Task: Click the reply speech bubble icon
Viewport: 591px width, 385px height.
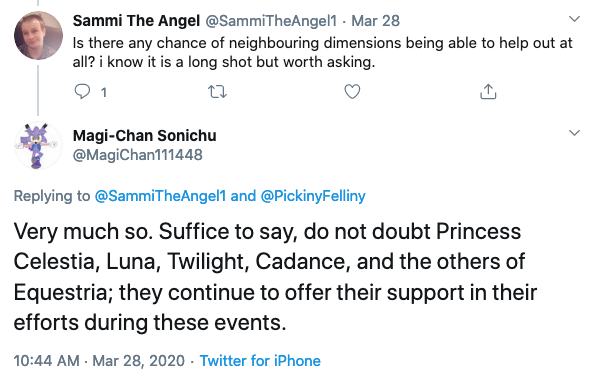Action: click(82, 91)
